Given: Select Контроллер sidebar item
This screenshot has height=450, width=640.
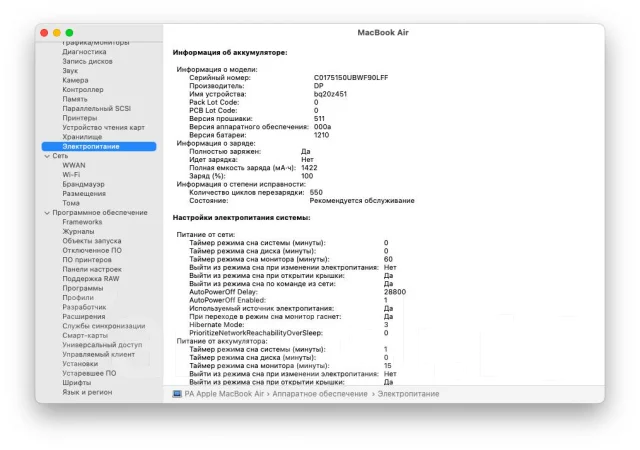Looking at the screenshot, I should point(83,89).
